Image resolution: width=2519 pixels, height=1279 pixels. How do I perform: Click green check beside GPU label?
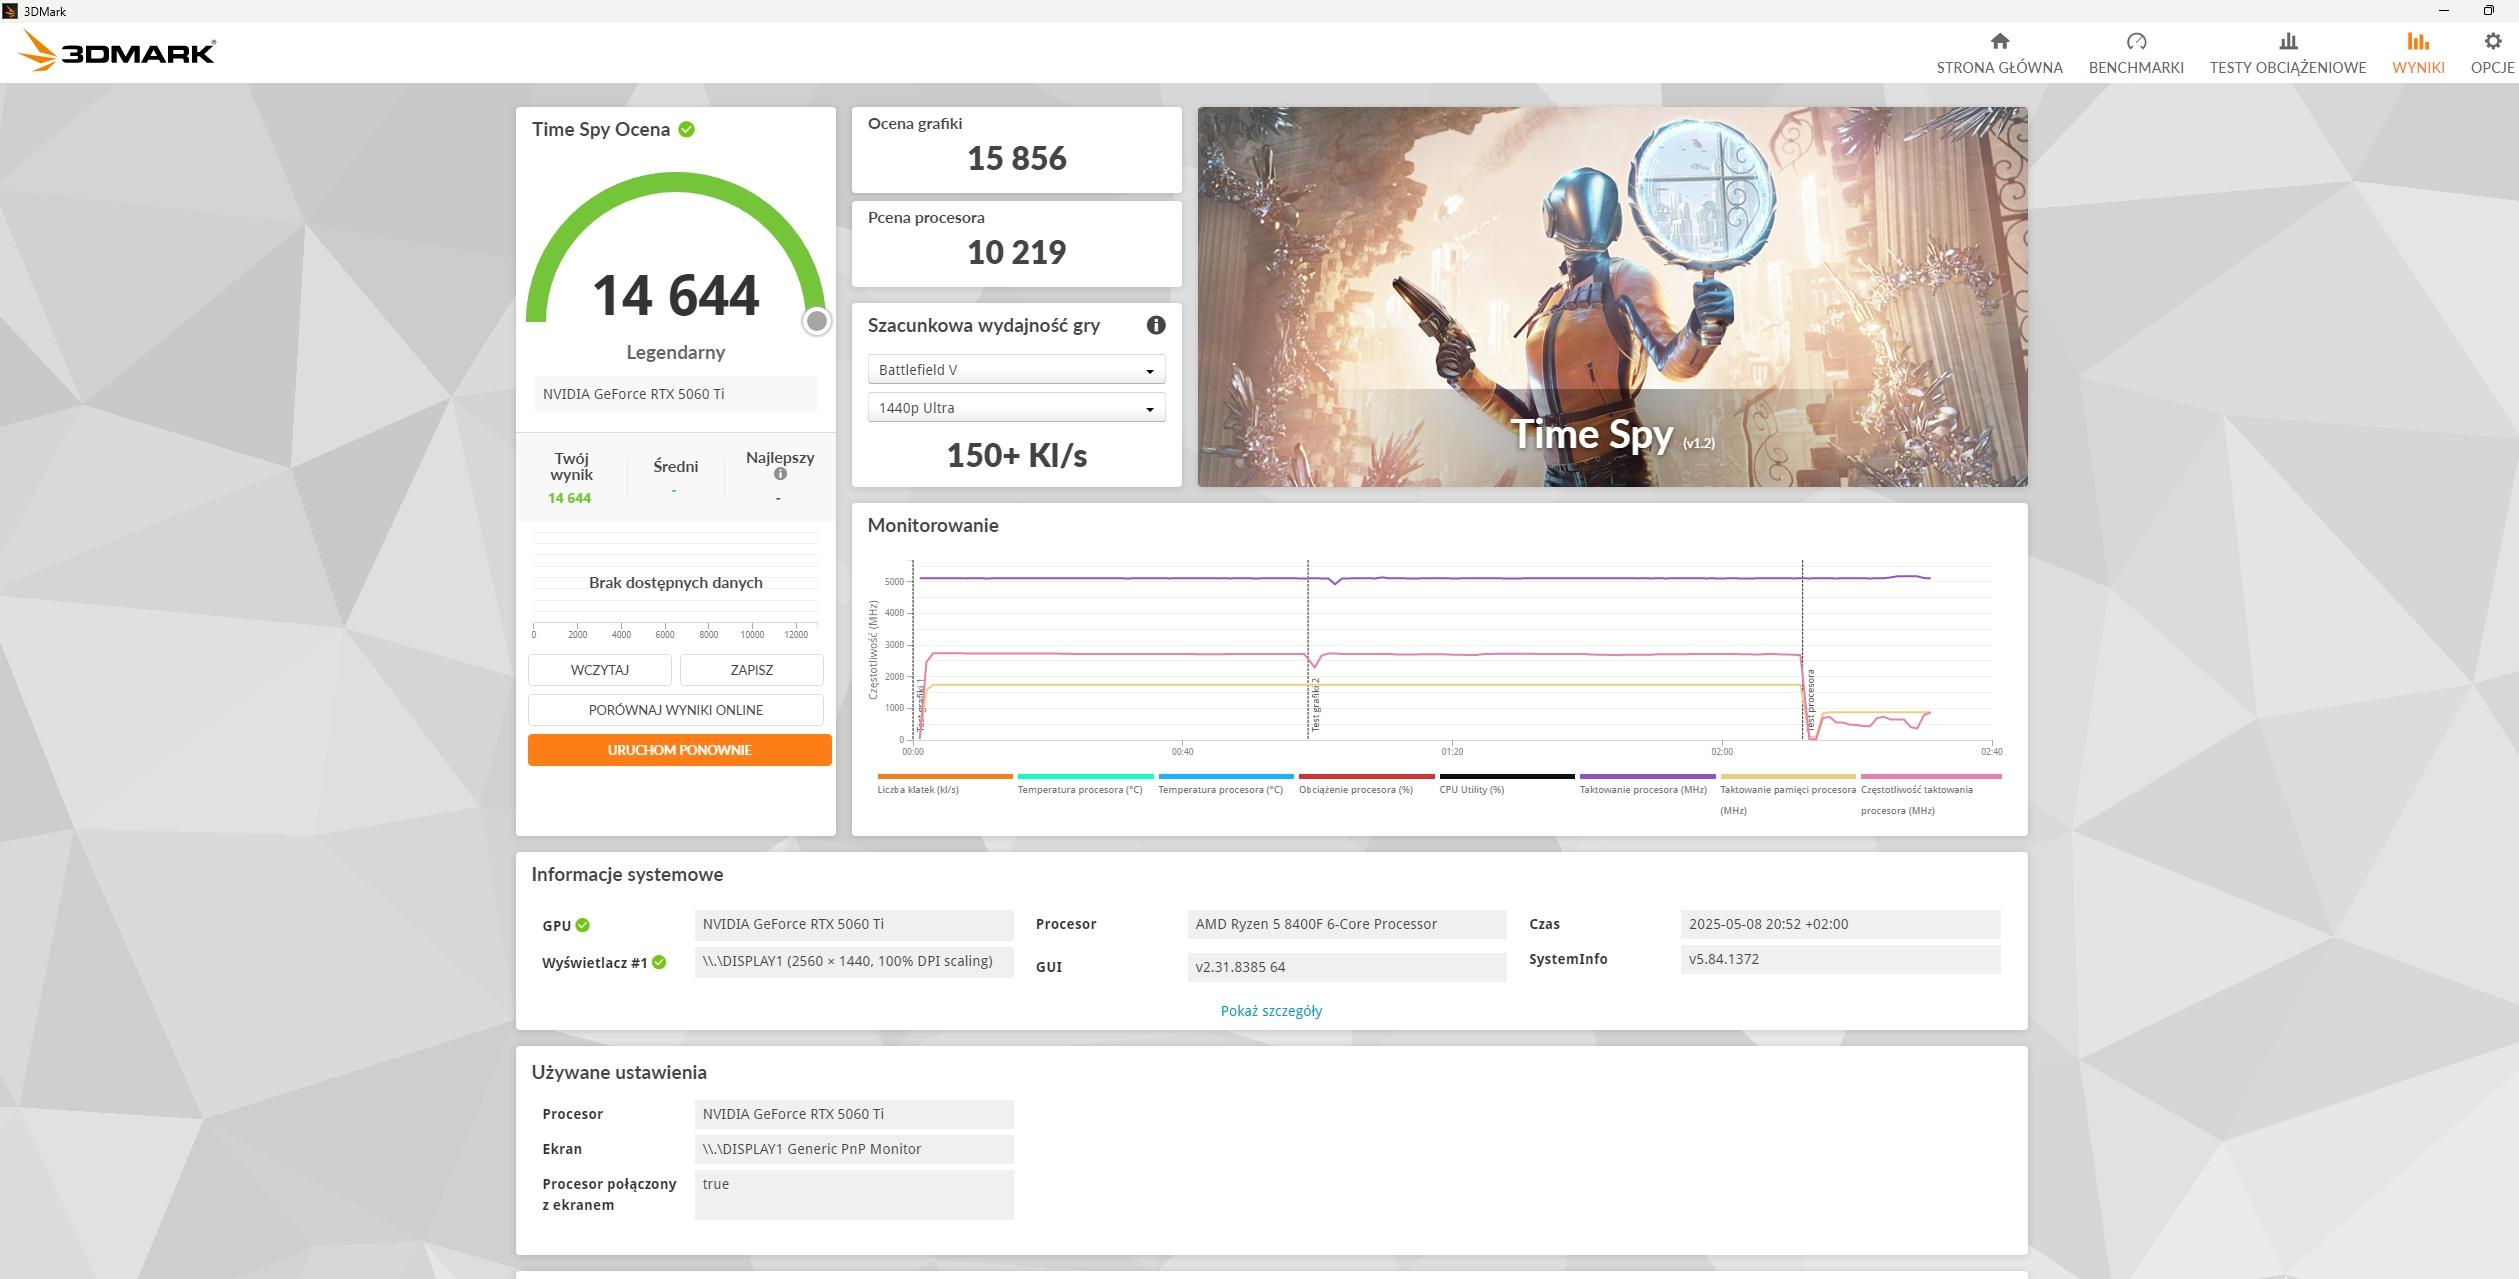pyautogui.click(x=583, y=925)
